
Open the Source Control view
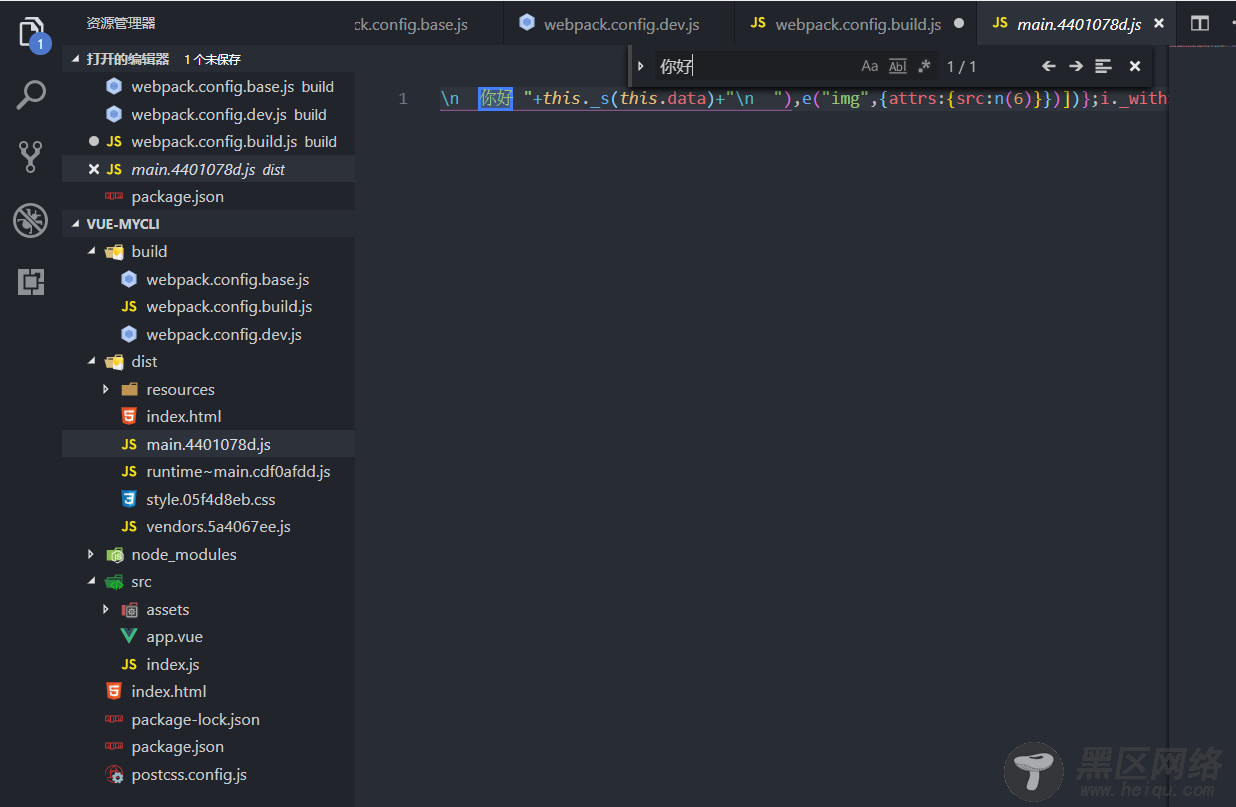tap(31, 157)
